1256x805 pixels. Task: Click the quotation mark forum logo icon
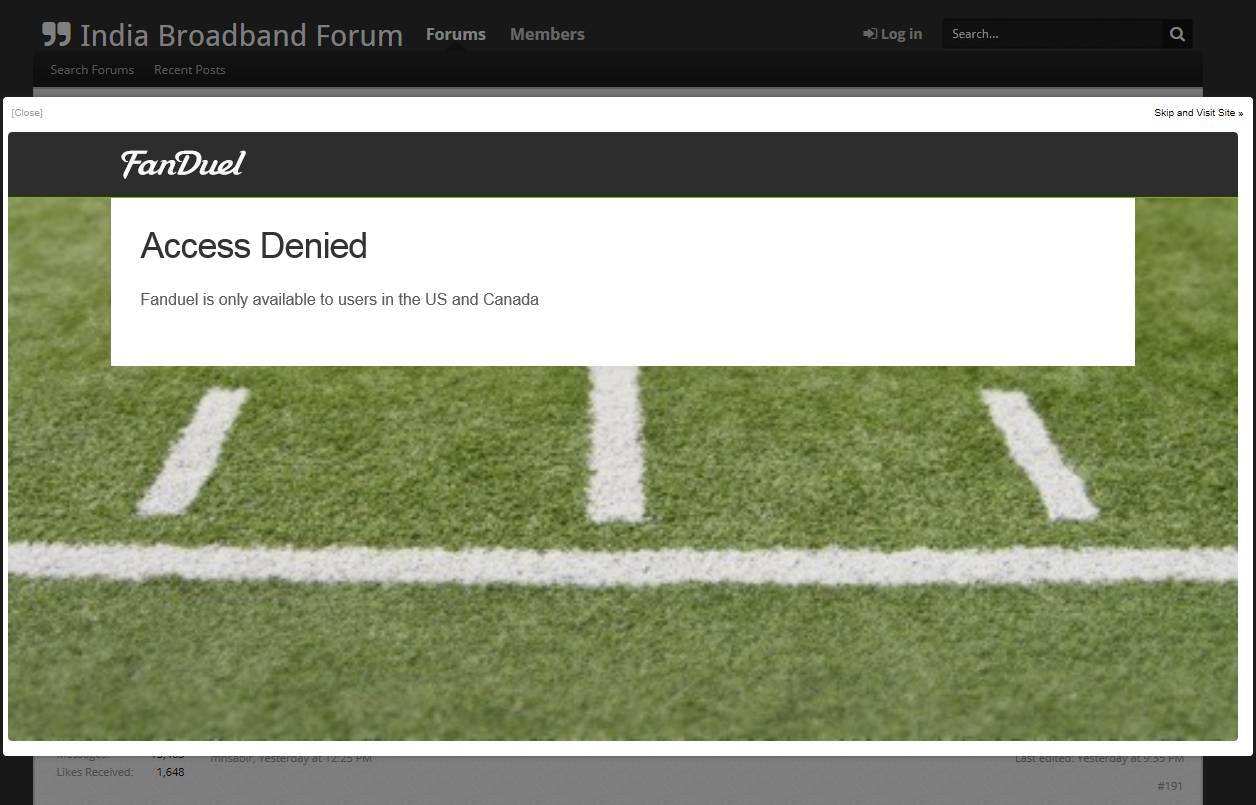pyautogui.click(x=56, y=35)
